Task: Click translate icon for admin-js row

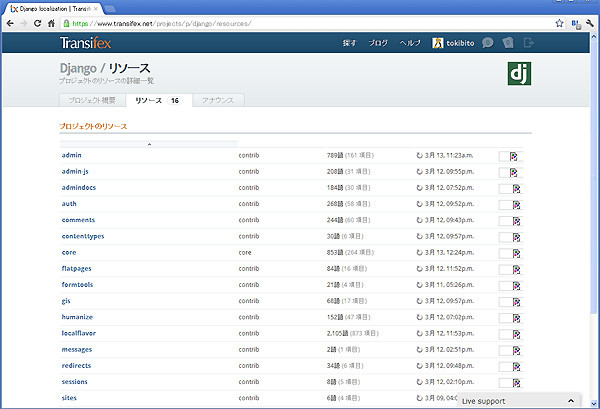Action: tap(513, 173)
